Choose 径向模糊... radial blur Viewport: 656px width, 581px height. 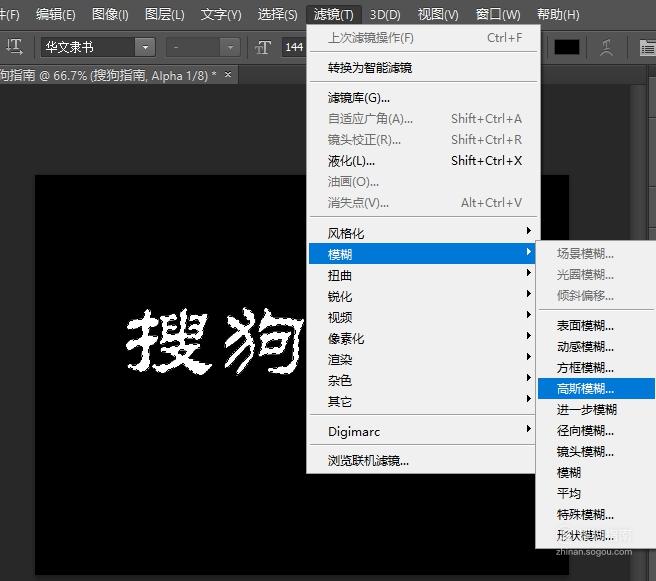tap(596, 430)
